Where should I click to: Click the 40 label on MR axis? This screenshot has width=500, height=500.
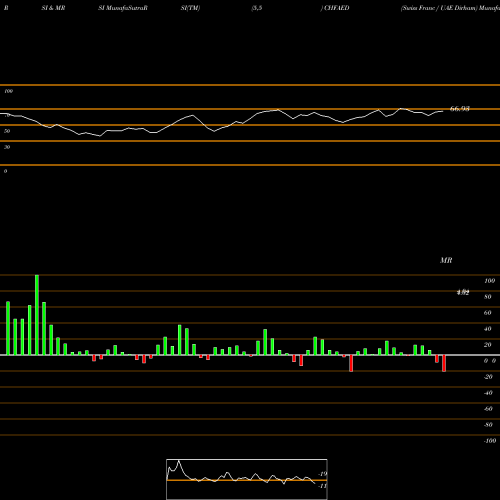click(488, 329)
